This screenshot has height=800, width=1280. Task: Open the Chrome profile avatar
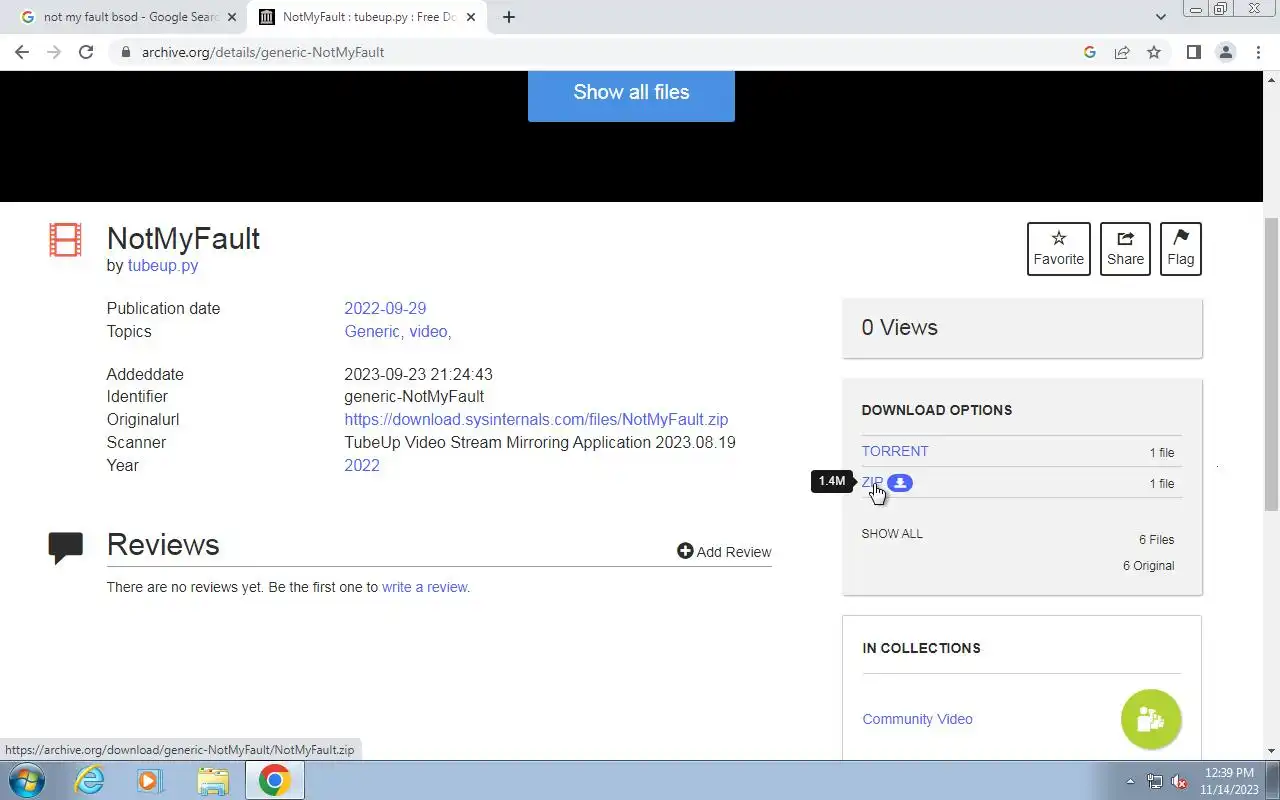[1225, 52]
